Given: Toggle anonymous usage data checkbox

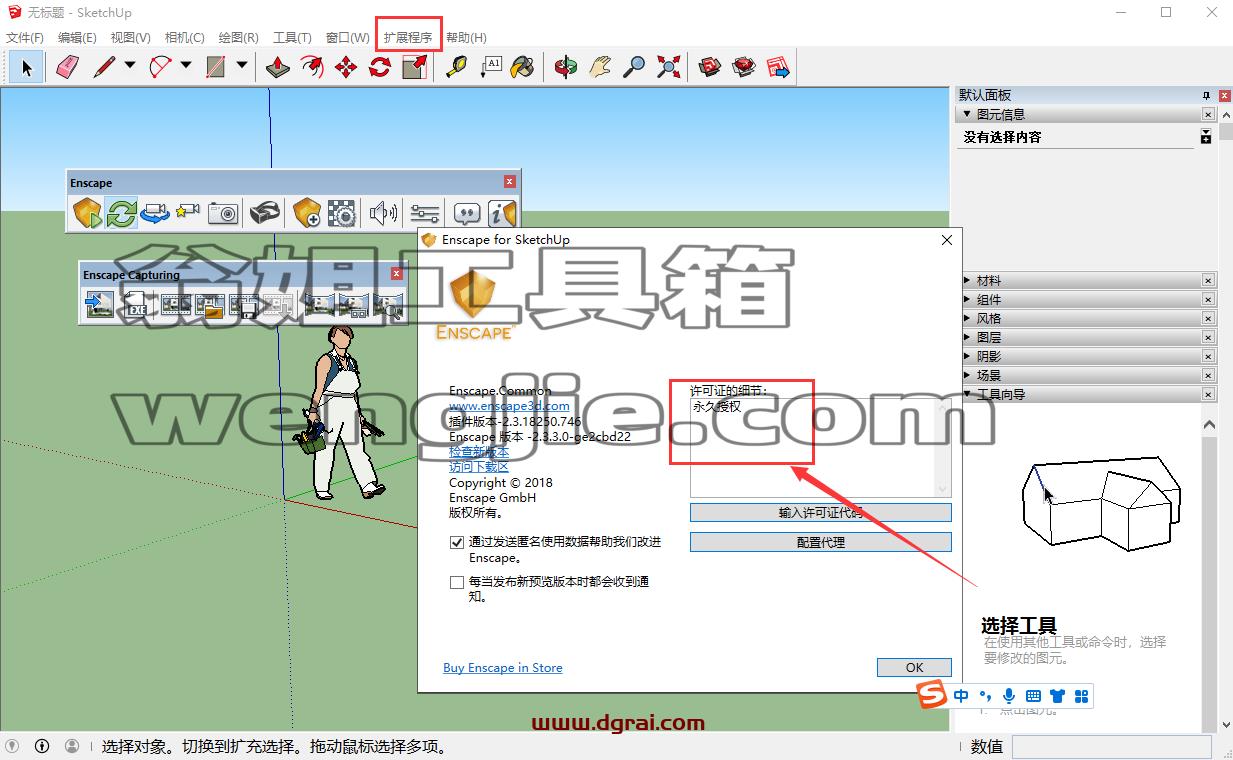Looking at the screenshot, I should tap(457, 542).
